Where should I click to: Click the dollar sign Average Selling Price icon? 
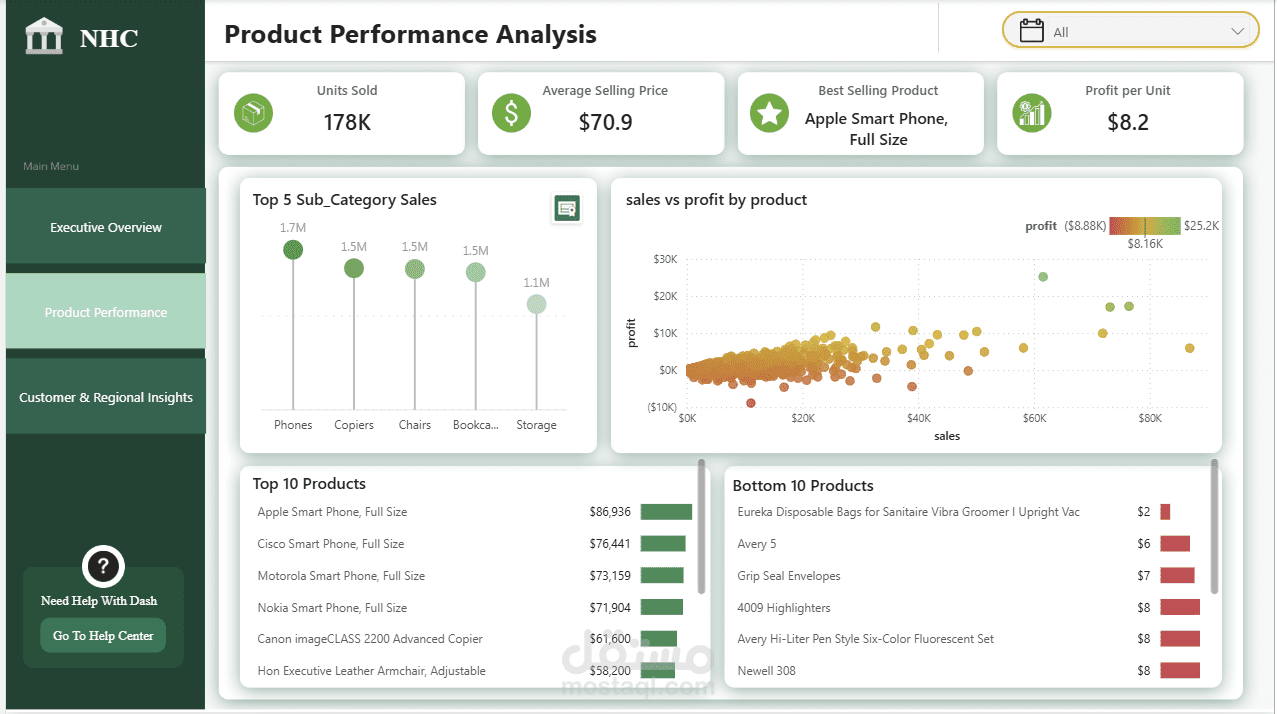click(x=511, y=112)
